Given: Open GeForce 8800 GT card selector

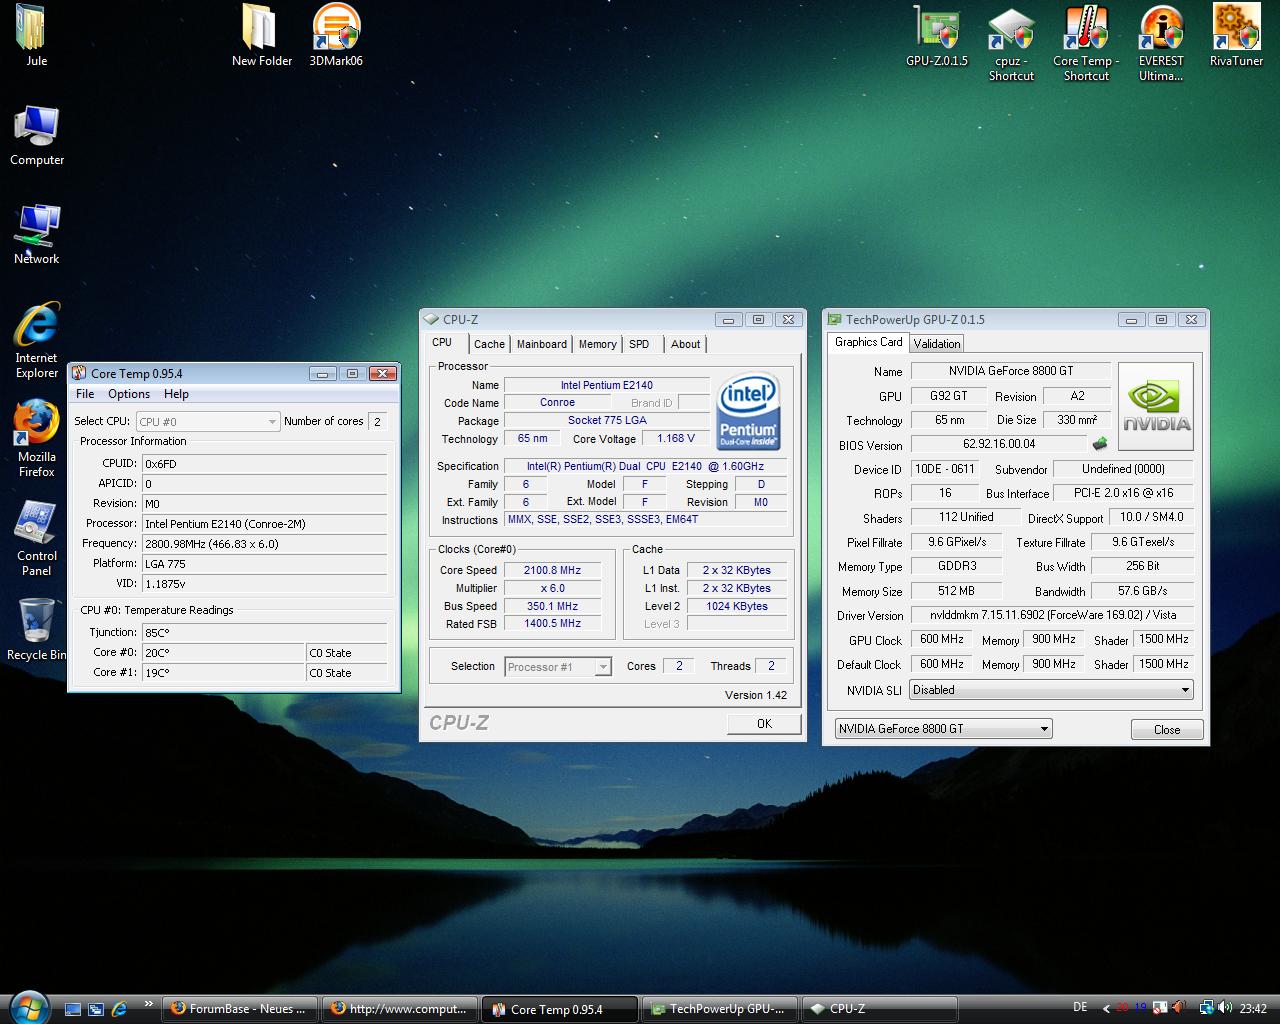Looking at the screenshot, I should click(x=943, y=729).
